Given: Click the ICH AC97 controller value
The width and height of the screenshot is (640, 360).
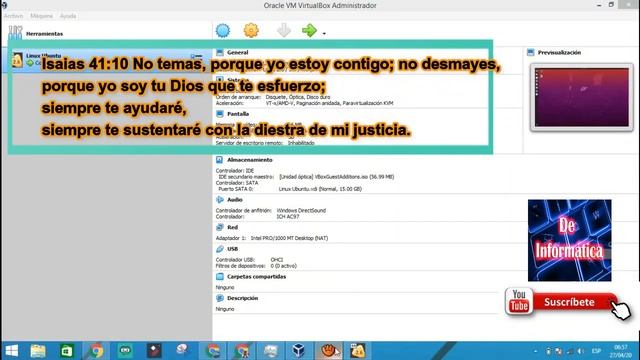Looking at the screenshot, I should click(288, 217).
